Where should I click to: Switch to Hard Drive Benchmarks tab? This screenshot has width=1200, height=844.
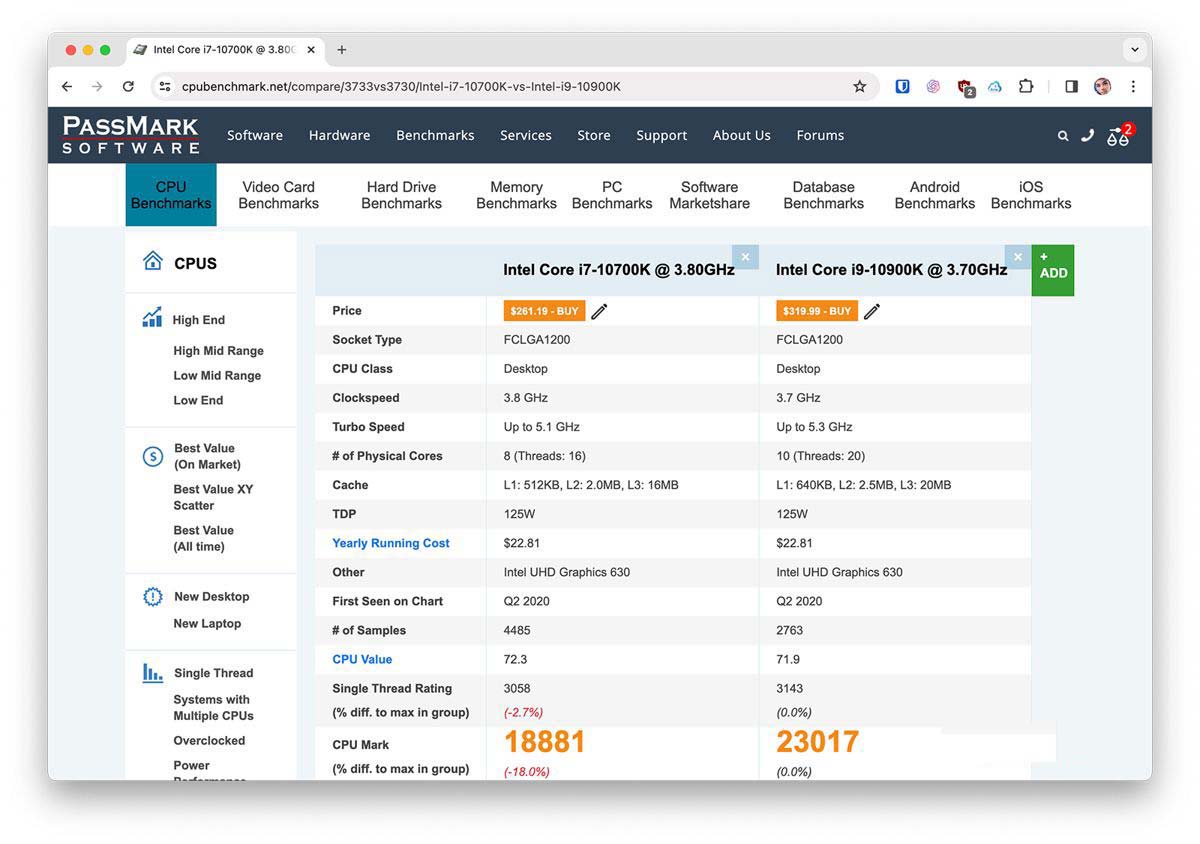(401, 195)
